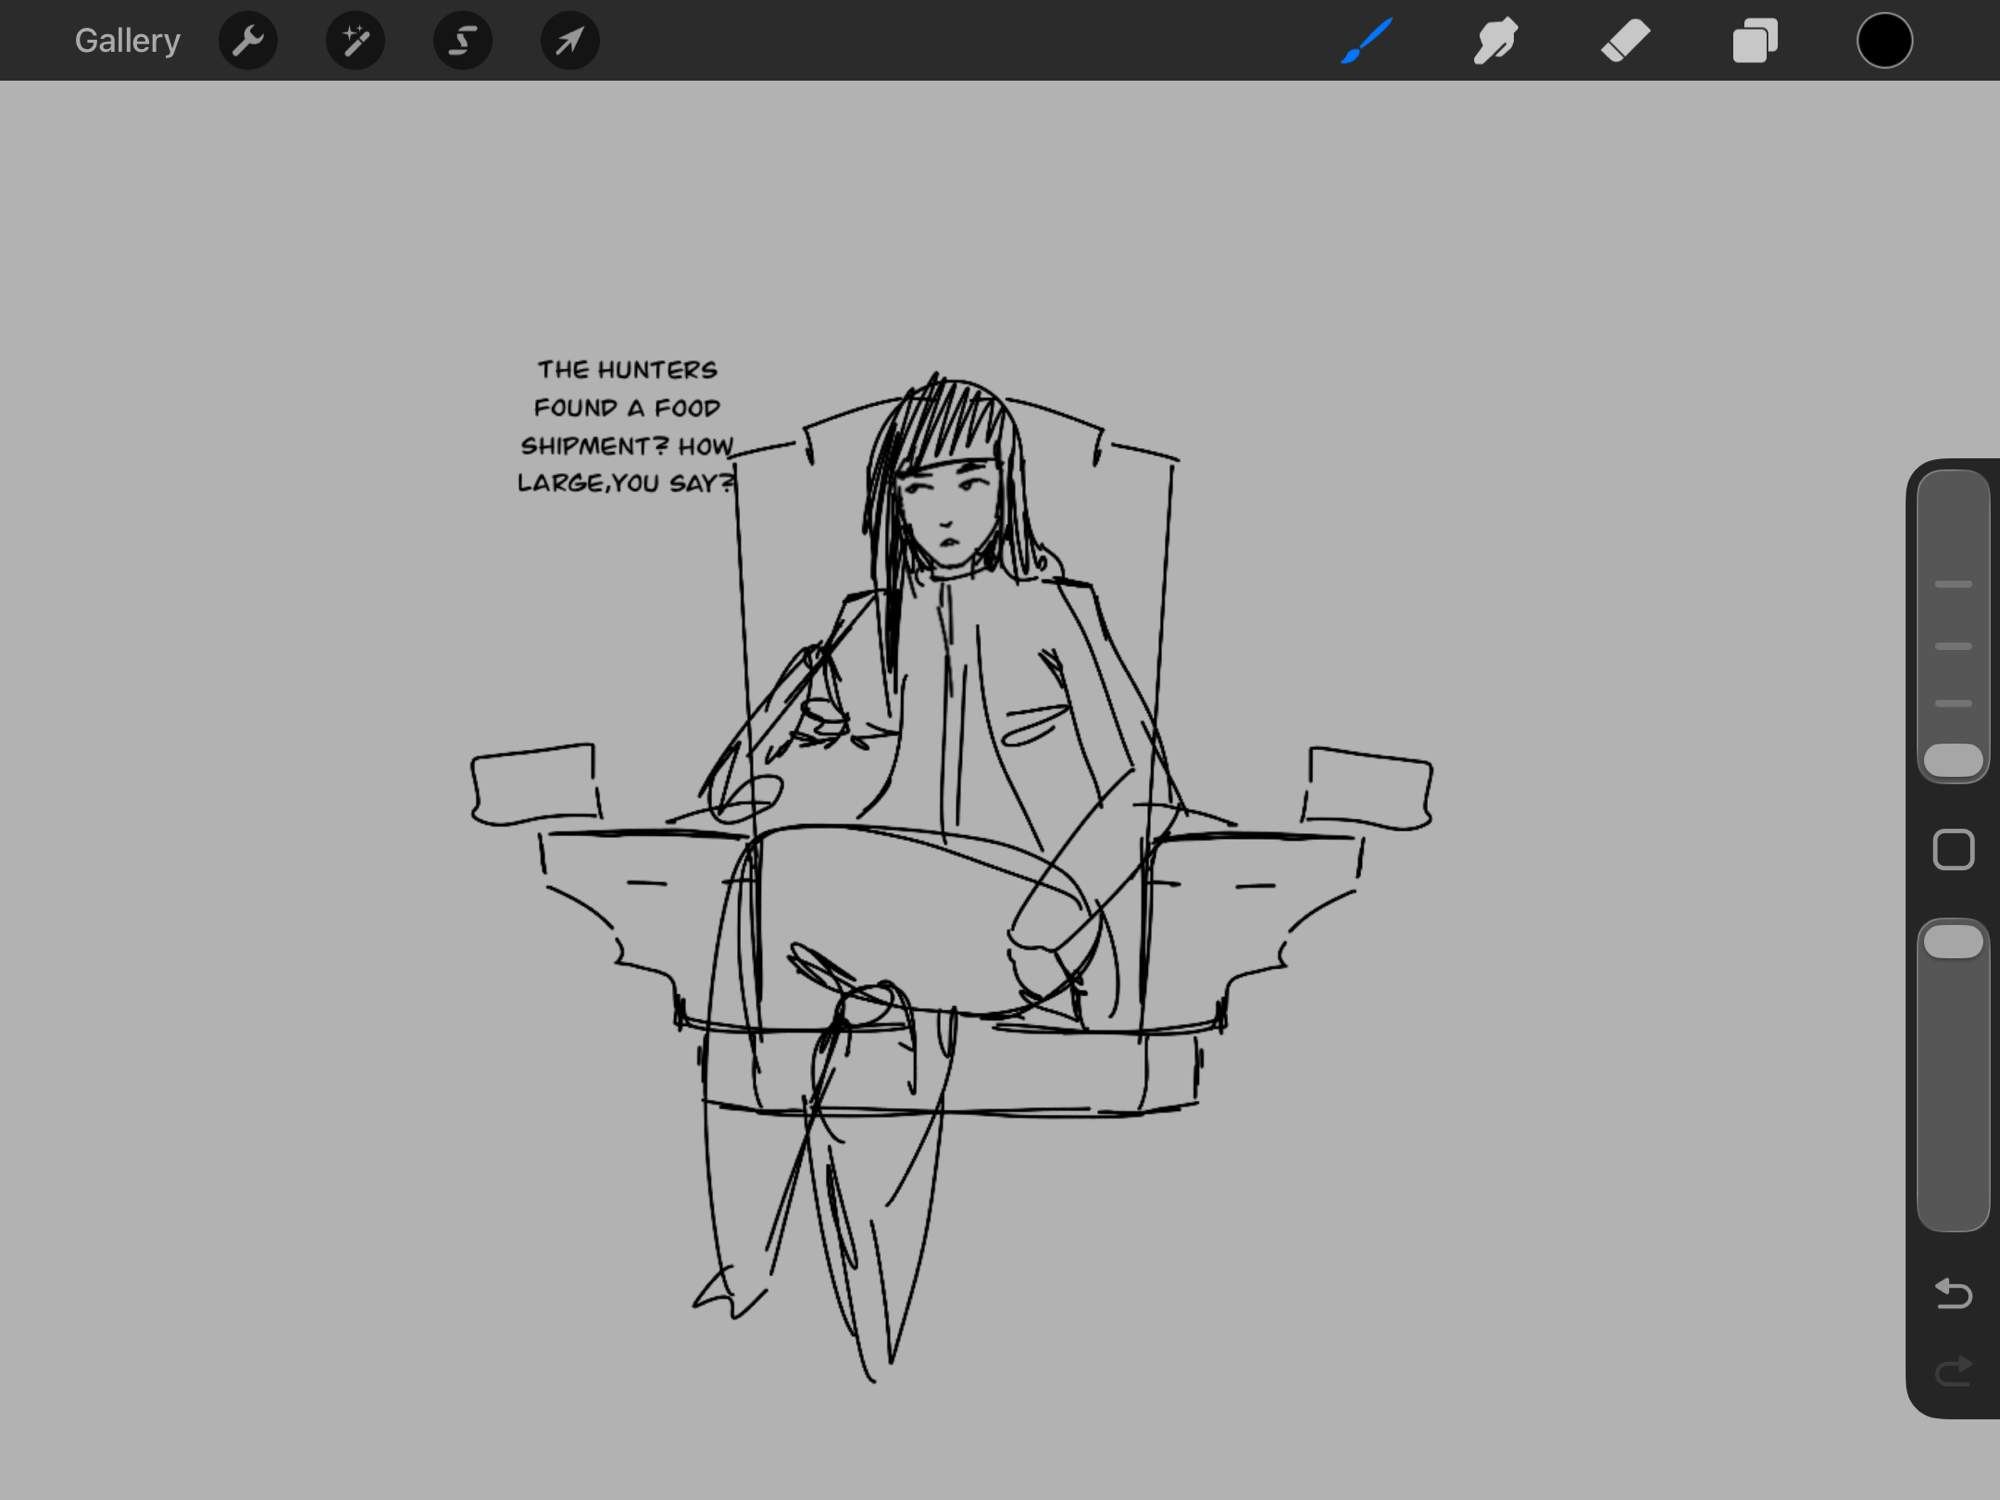Screen dimensions: 2000x1500
Task: Click the Undo arrow in sidebar
Action: tap(1953, 1293)
